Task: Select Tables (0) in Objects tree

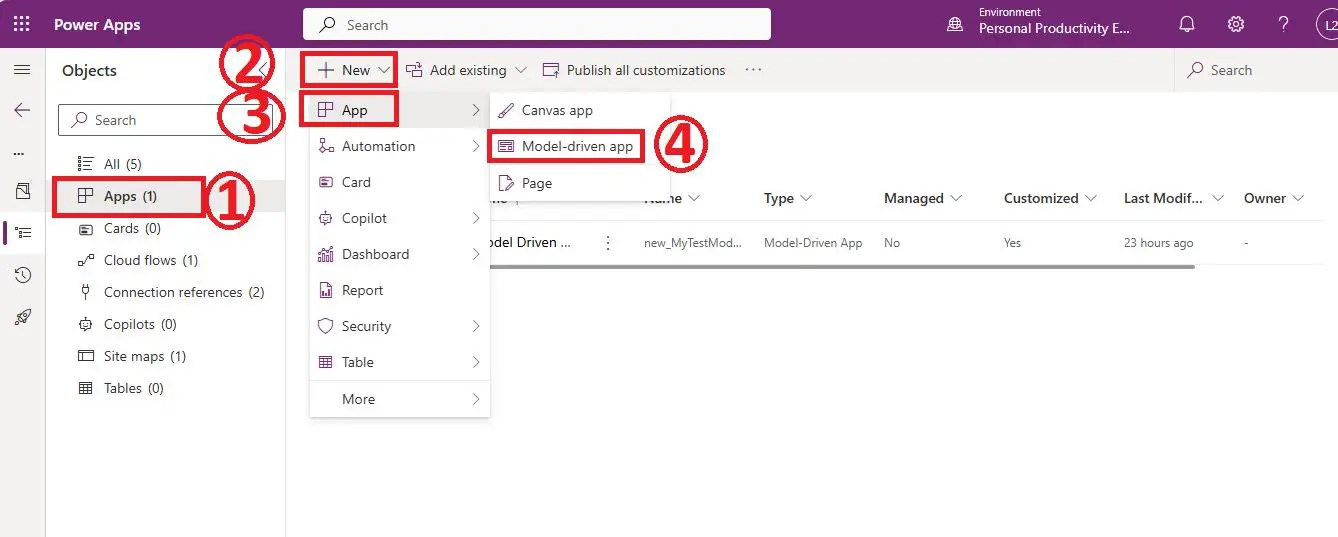Action: coord(165,388)
